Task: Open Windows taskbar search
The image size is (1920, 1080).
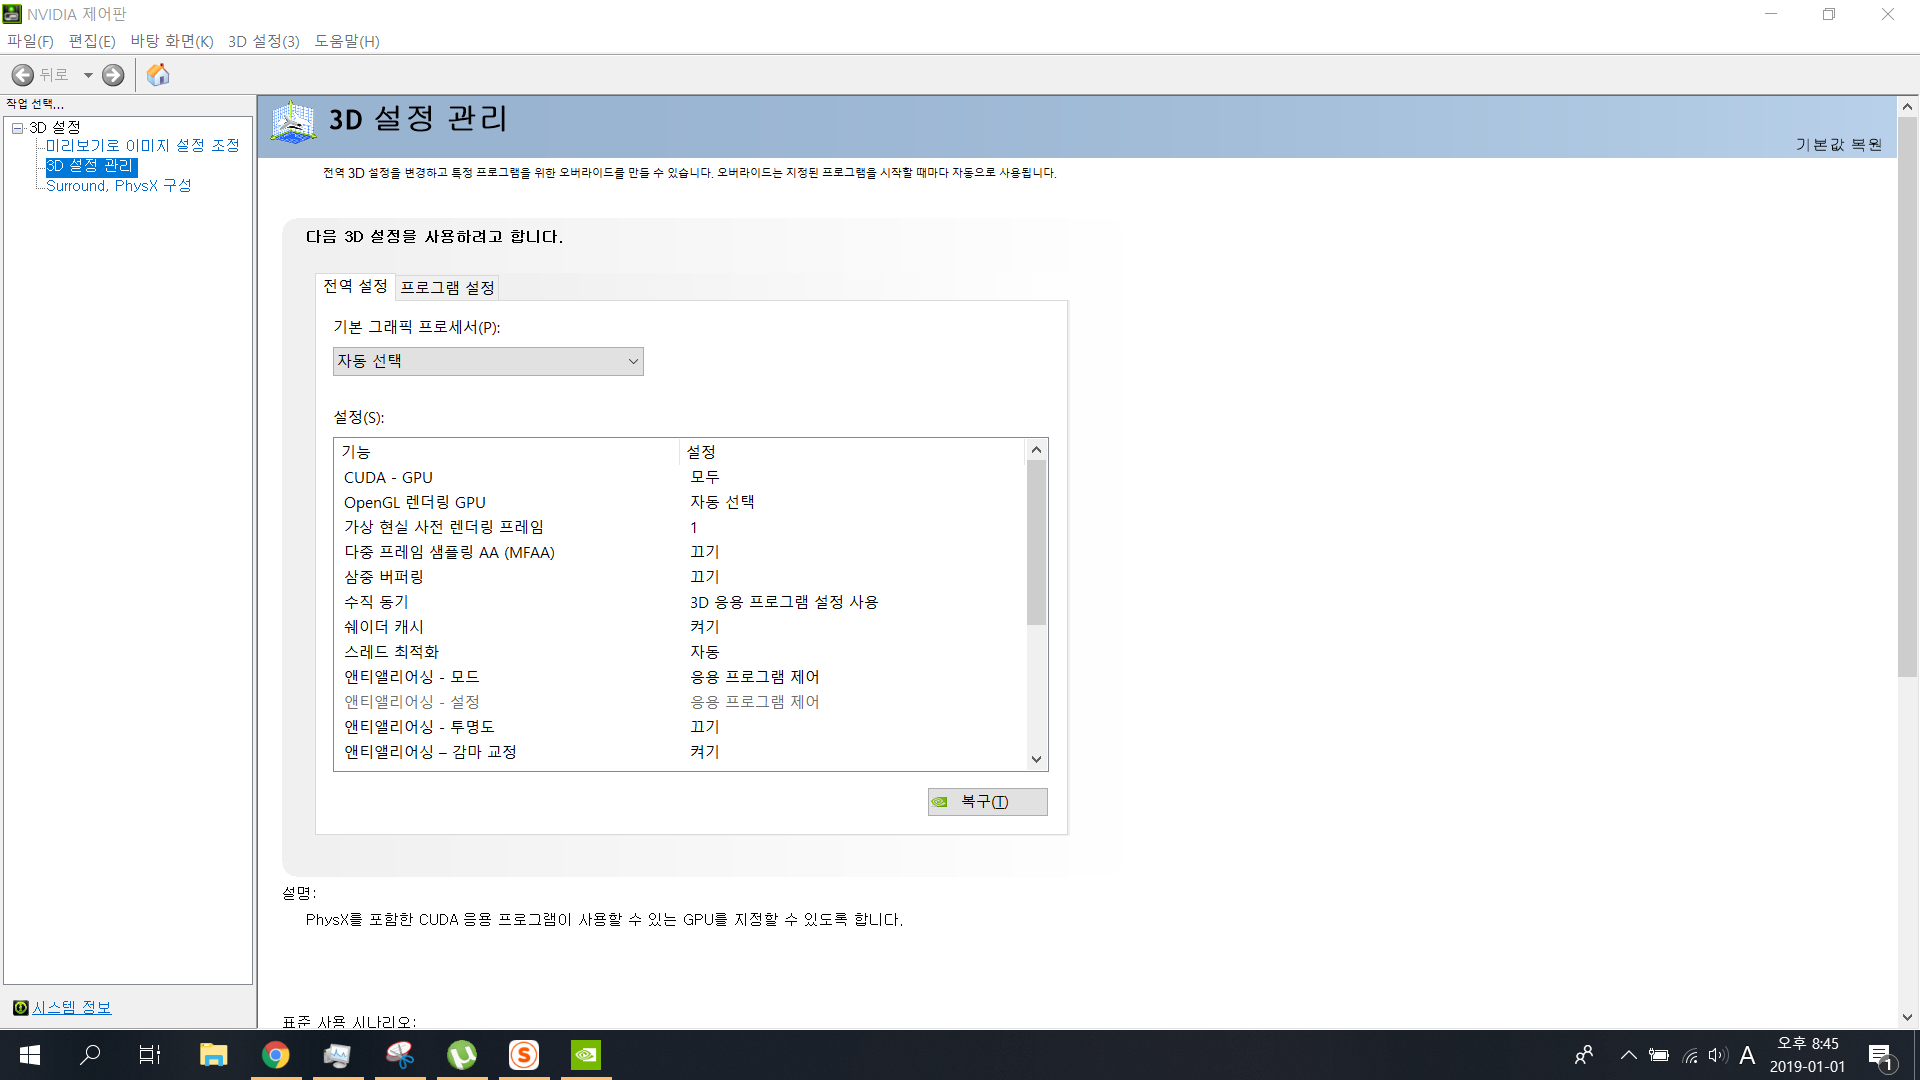Action: (x=90, y=1055)
